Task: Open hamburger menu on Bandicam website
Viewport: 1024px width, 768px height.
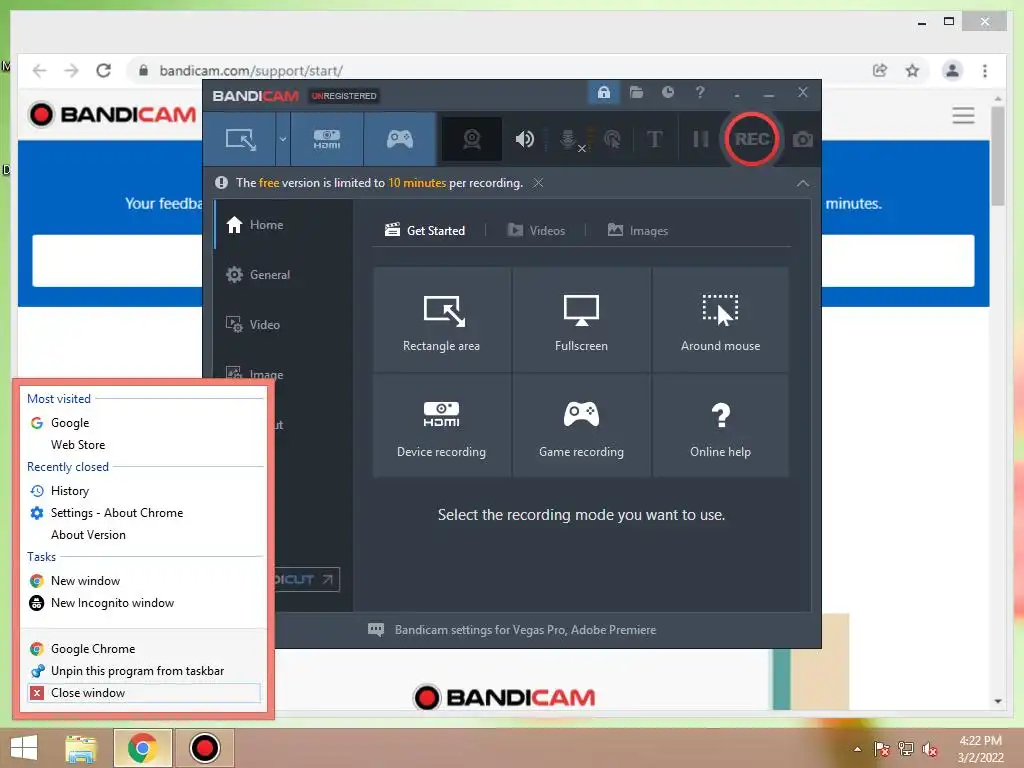Action: (x=963, y=116)
